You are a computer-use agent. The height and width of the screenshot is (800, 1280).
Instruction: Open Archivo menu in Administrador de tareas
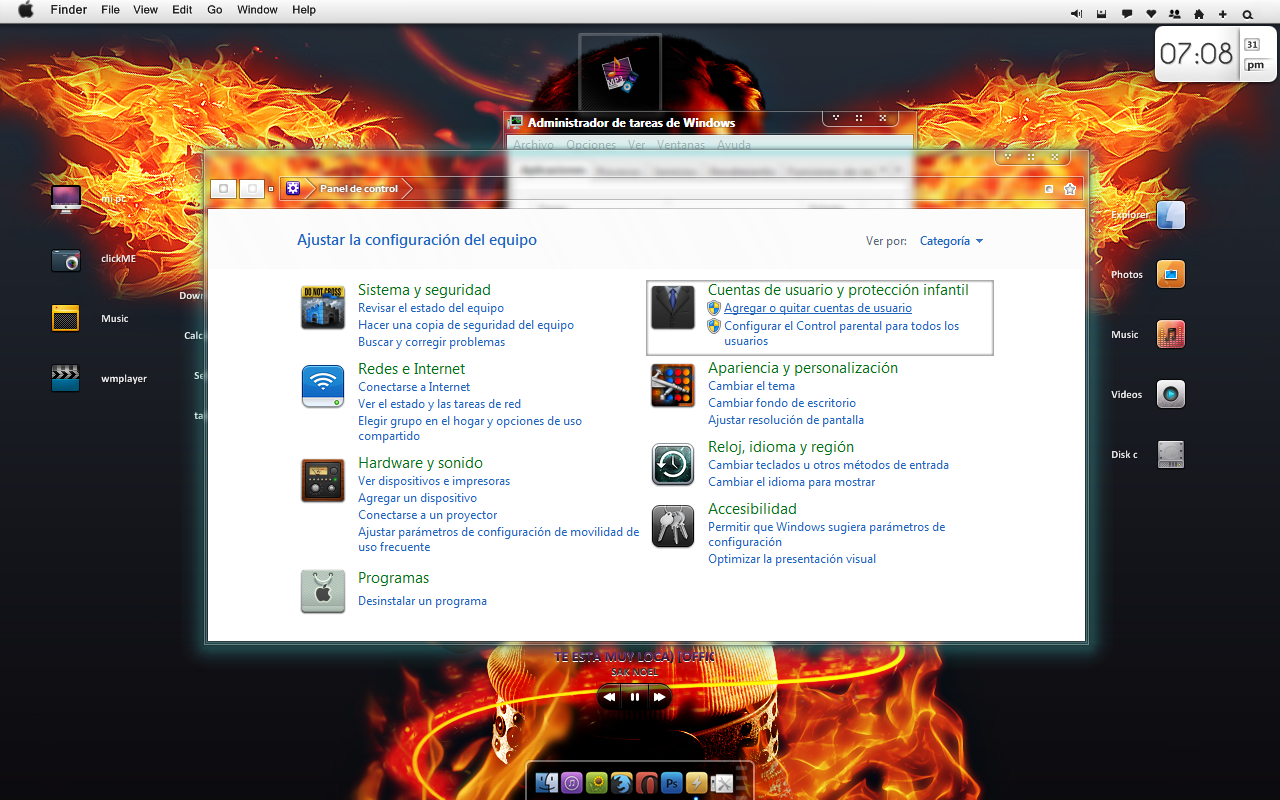click(533, 145)
